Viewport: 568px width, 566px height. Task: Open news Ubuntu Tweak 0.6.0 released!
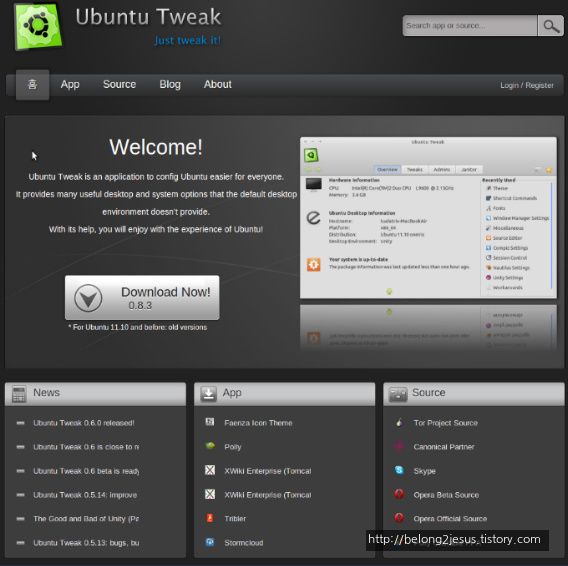(84, 423)
